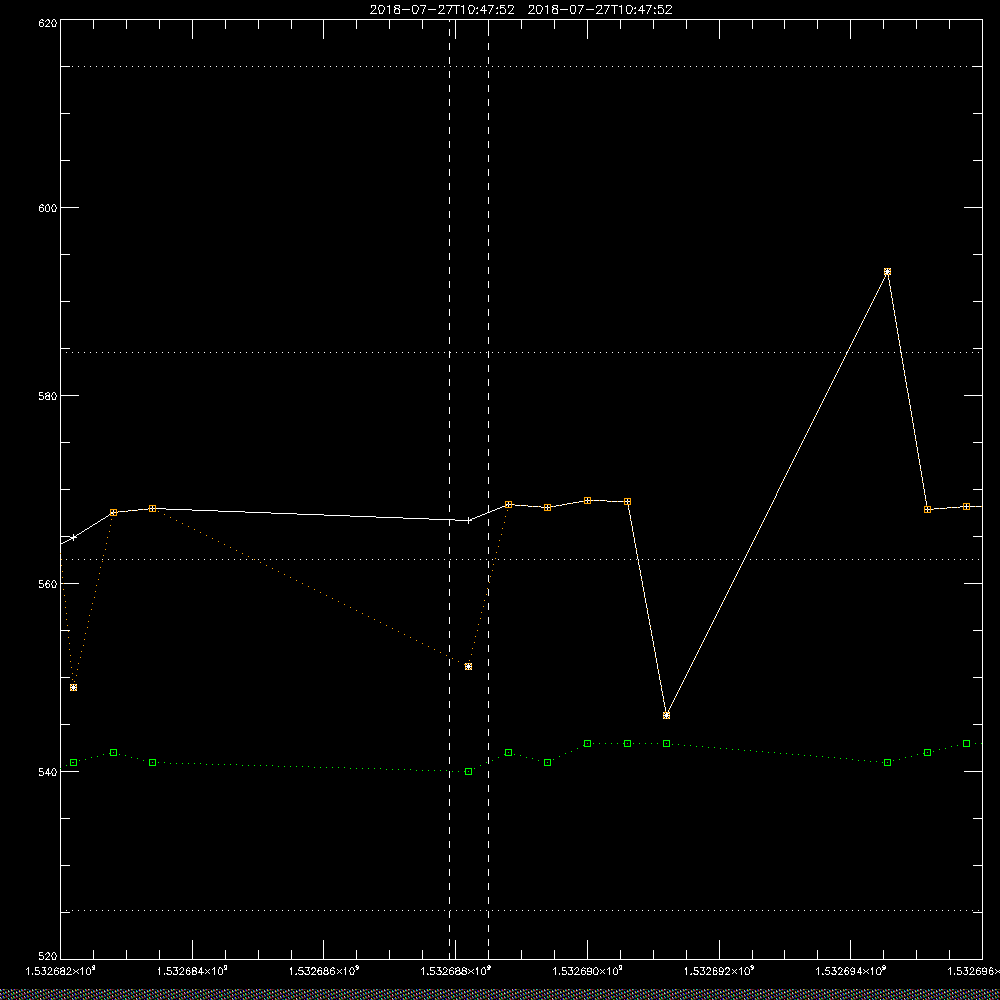Click the right vertical dashed marker line
This screenshot has width=1000, height=1000.
(489, 489)
